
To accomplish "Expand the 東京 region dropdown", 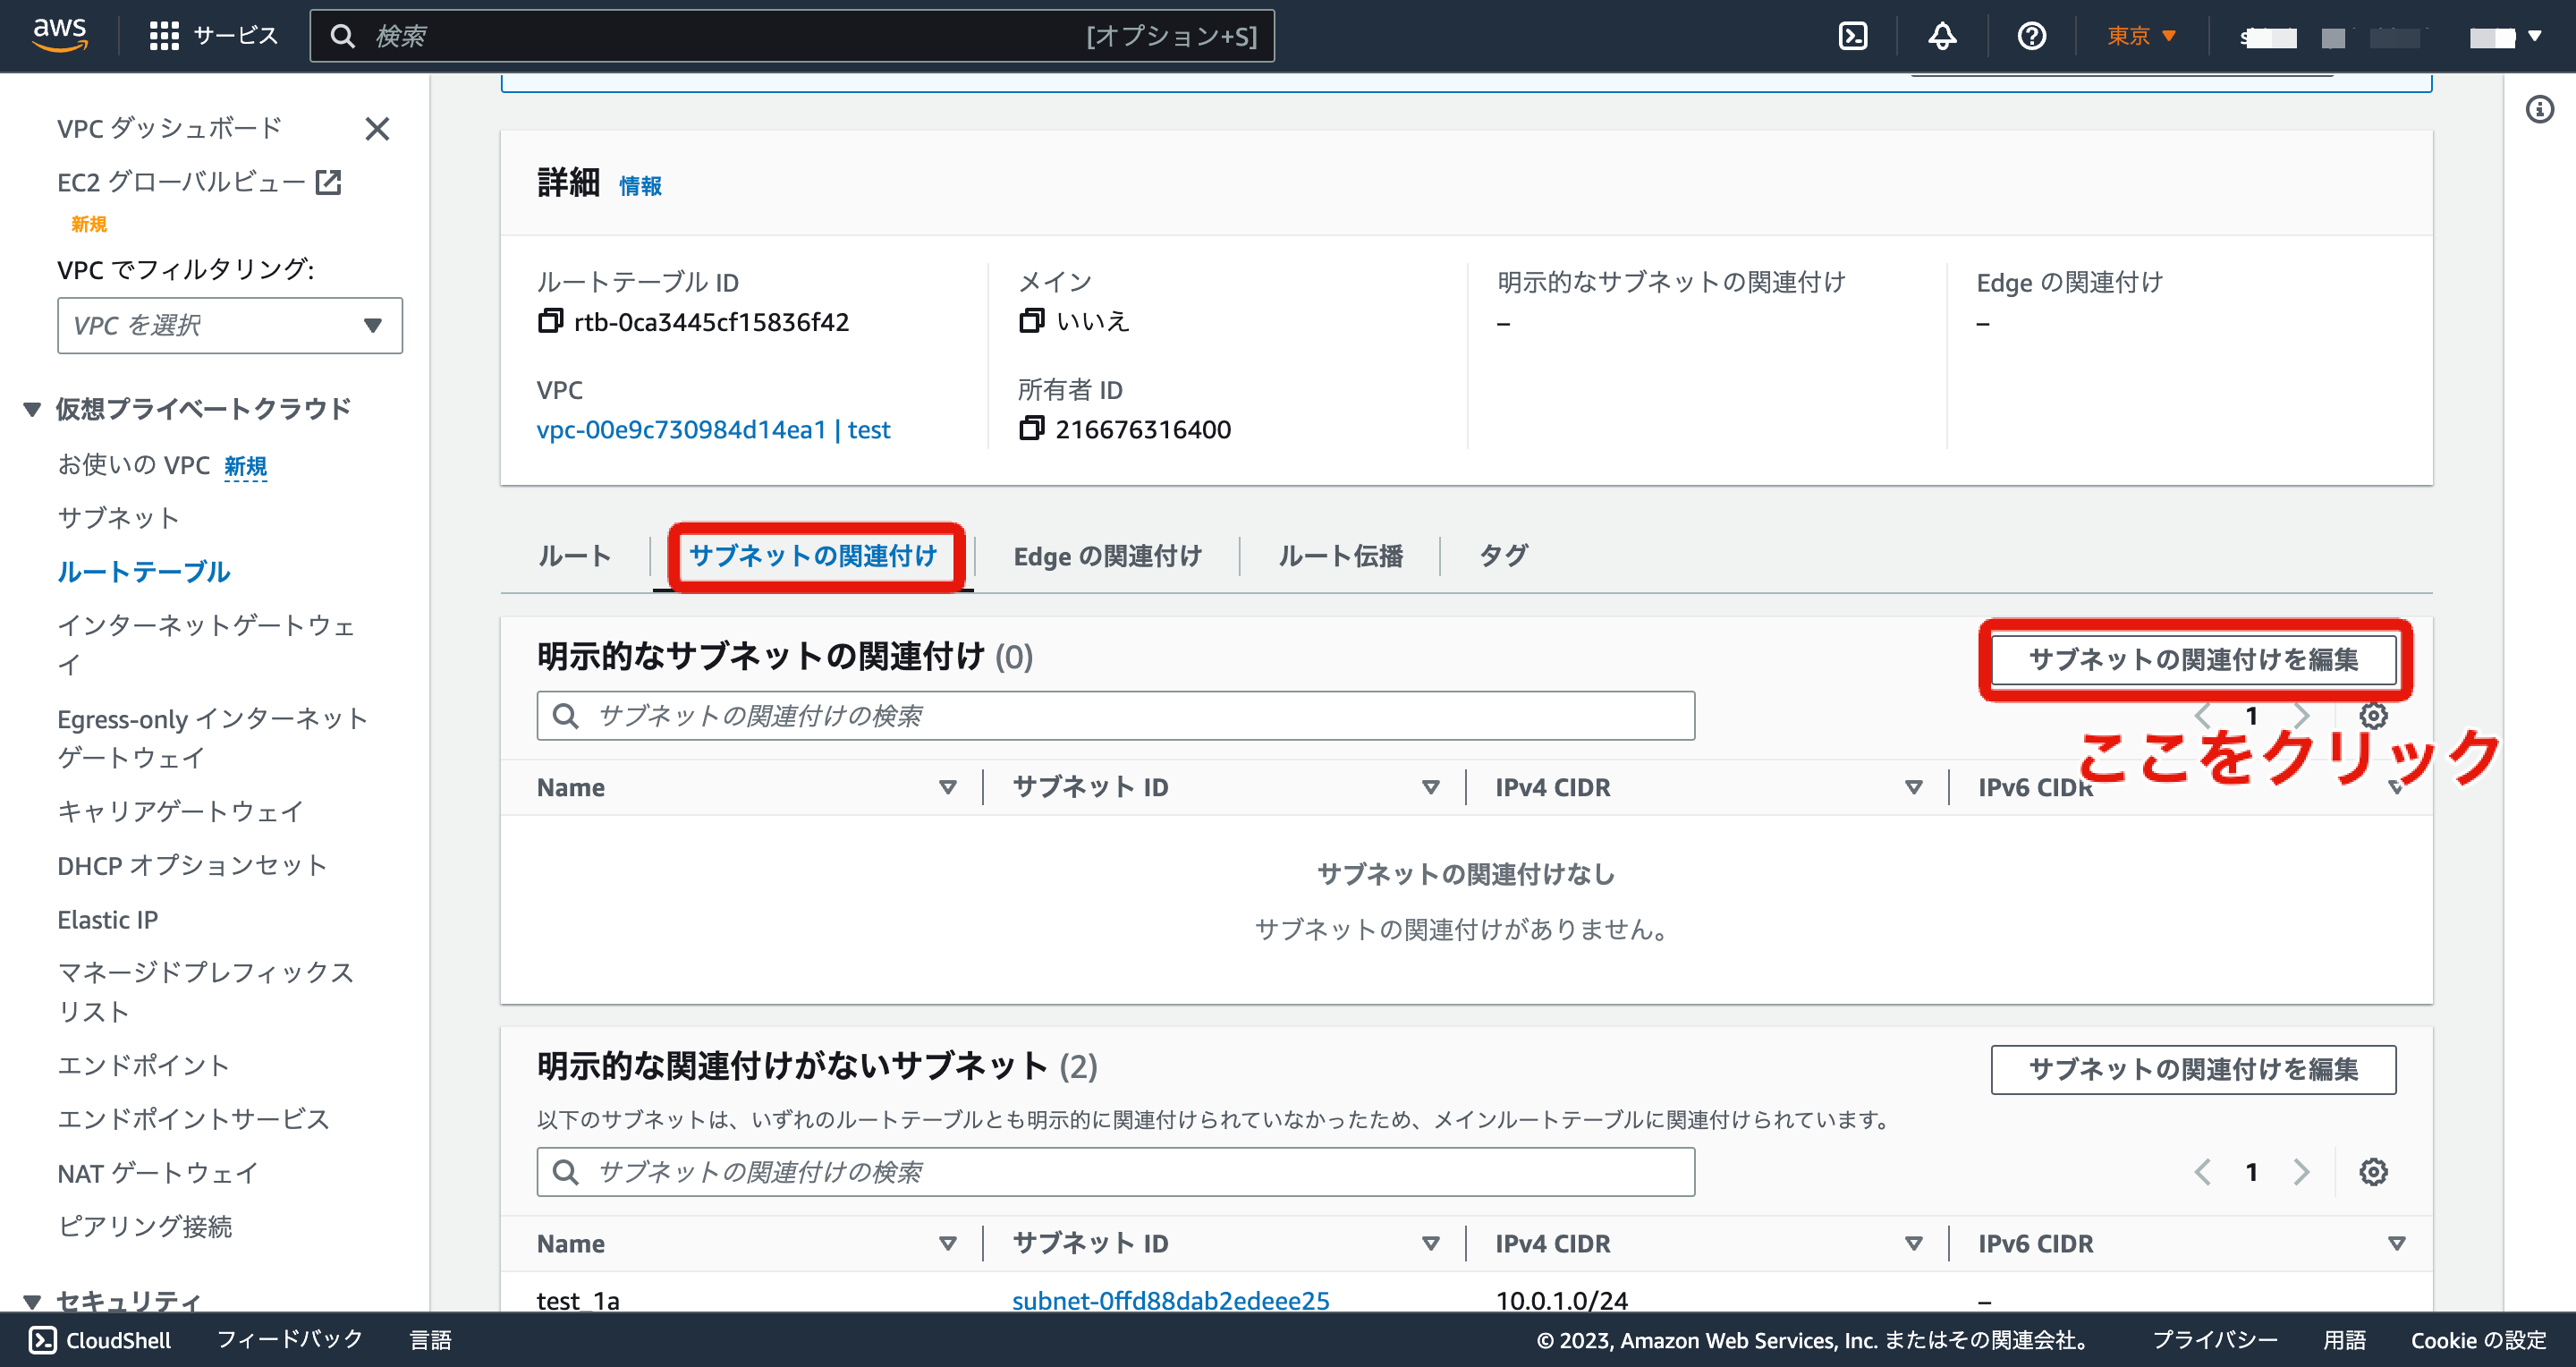I will point(2140,35).
